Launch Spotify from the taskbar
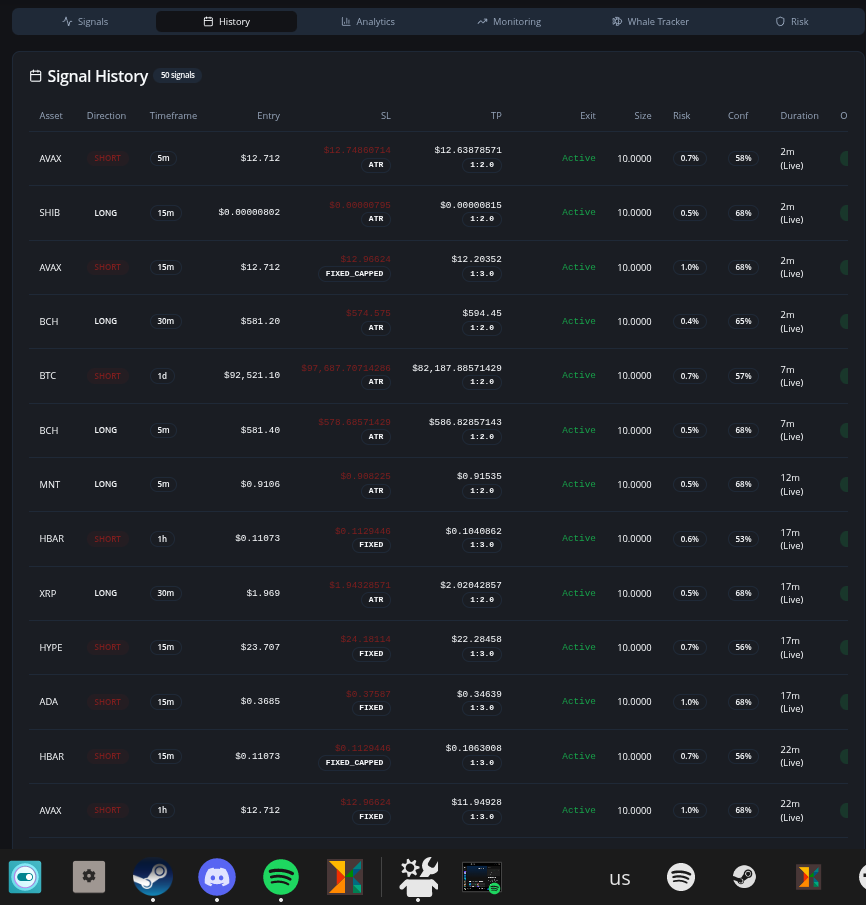Screen dimensions: 866x905 [x=280, y=877]
